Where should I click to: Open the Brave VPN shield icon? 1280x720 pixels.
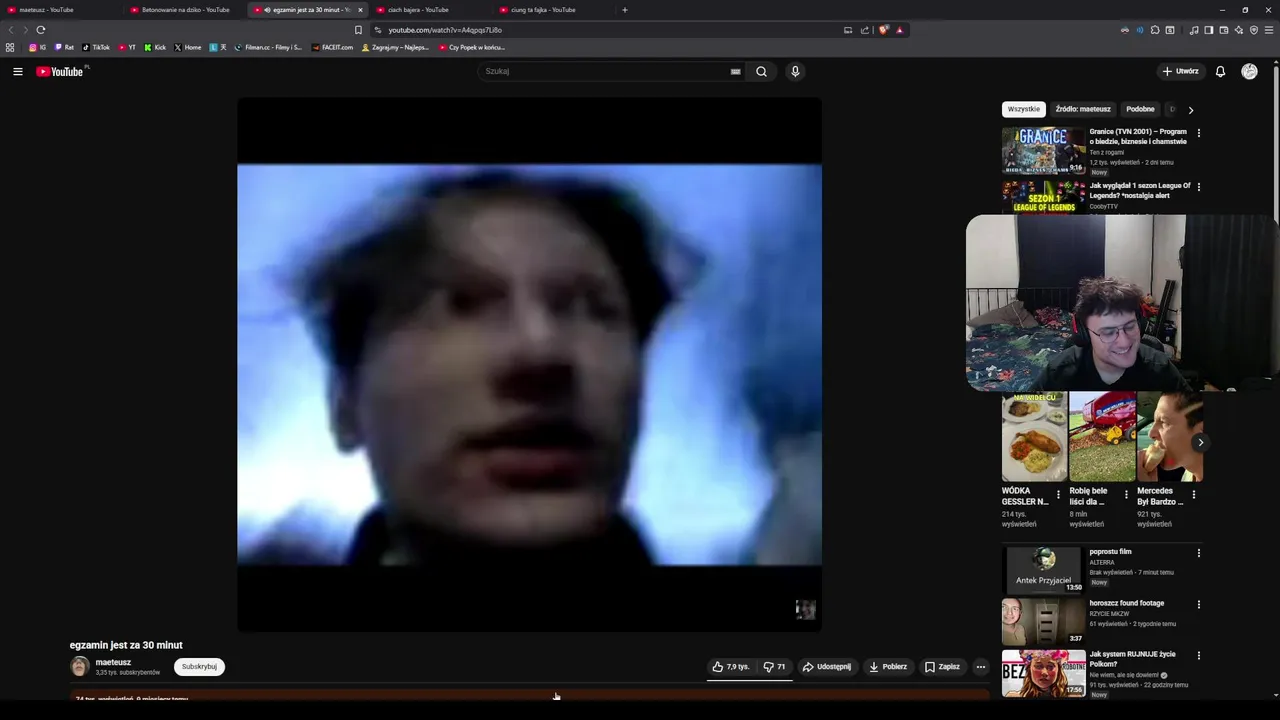click(1254, 30)
